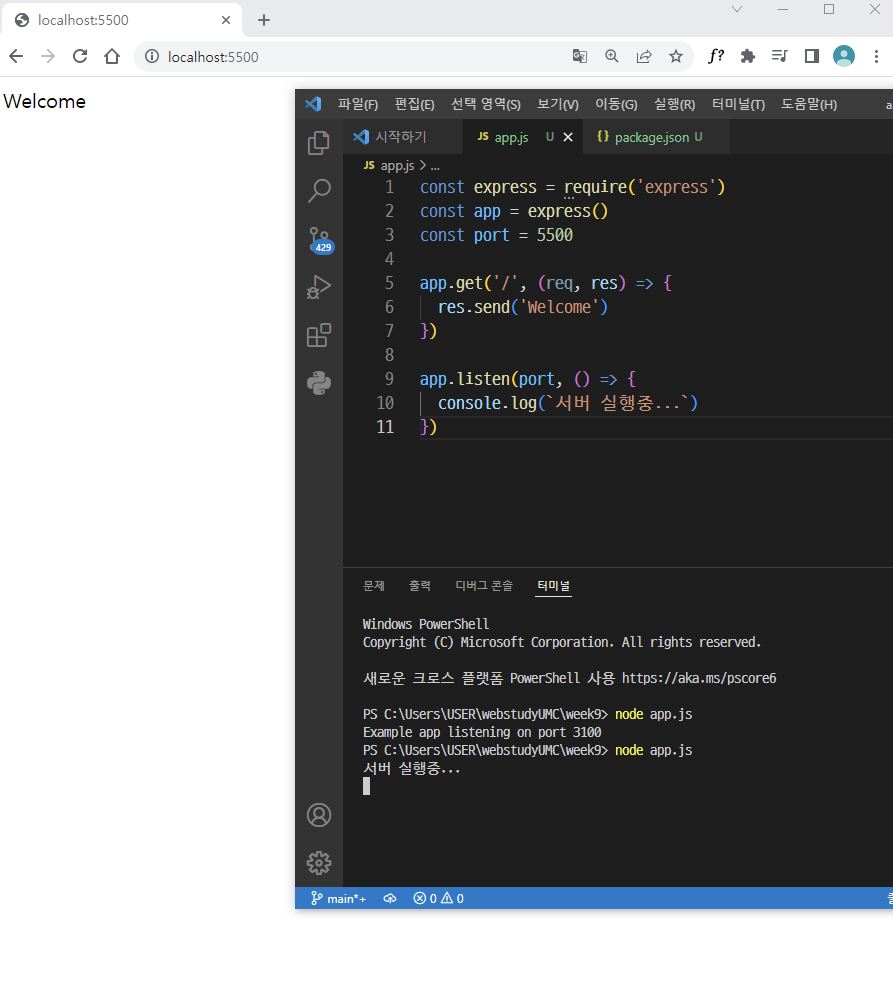Open the 도움말(H) menu

809,104
